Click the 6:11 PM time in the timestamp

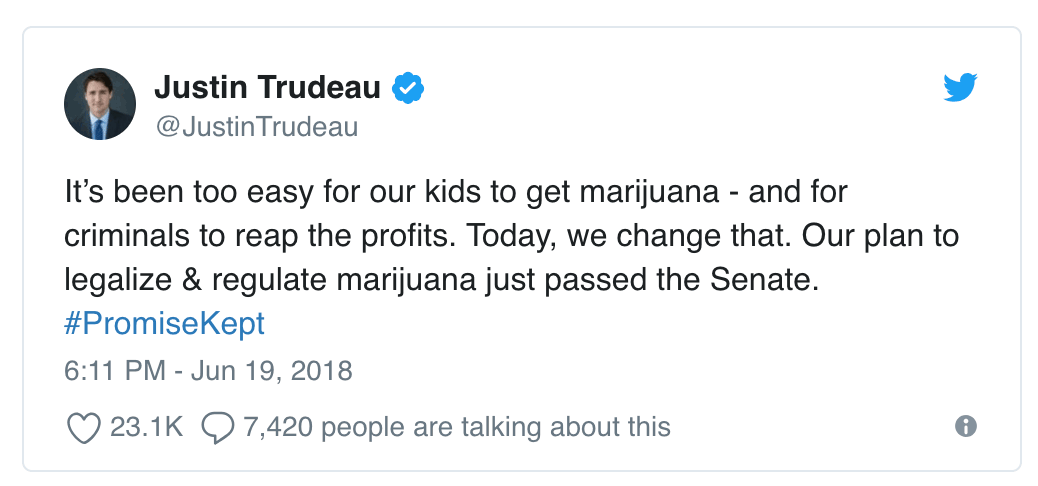point(115,370)
